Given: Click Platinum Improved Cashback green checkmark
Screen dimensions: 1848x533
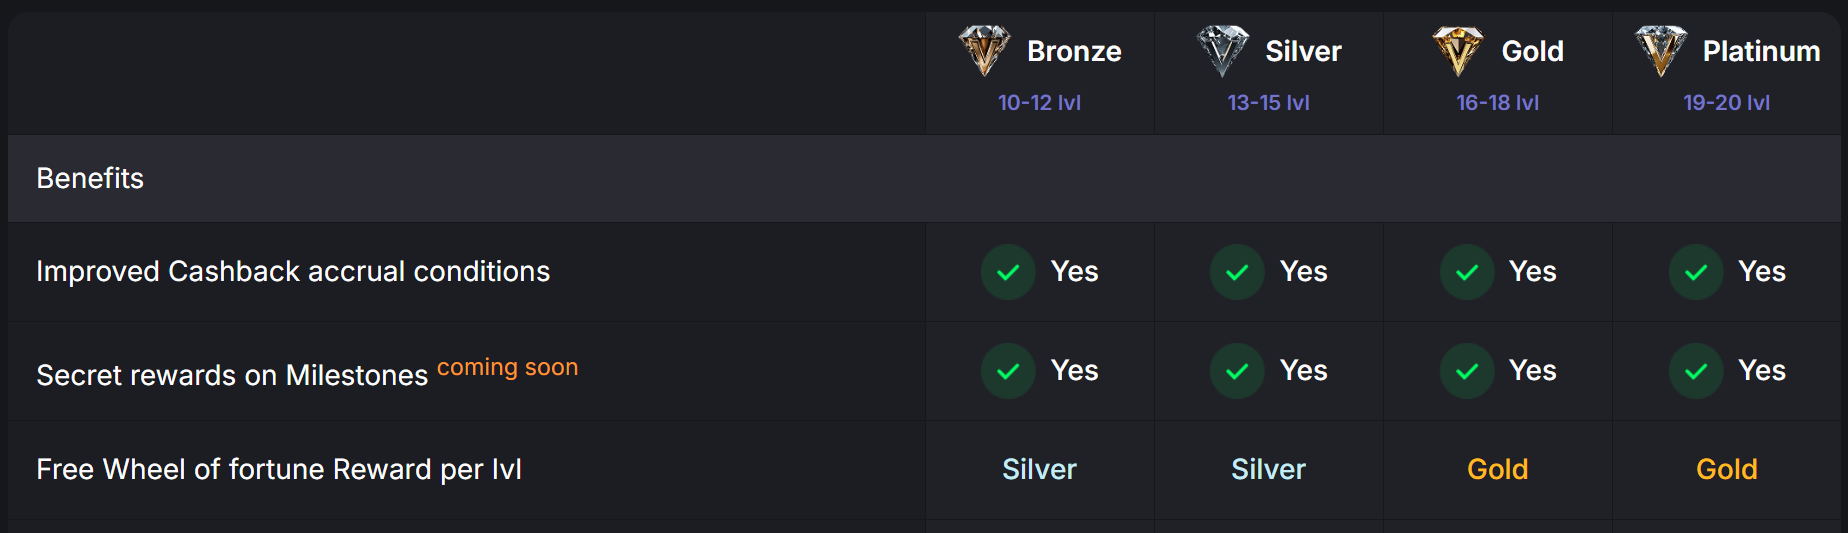Looking at the screenshot, I should point(1696,272).
